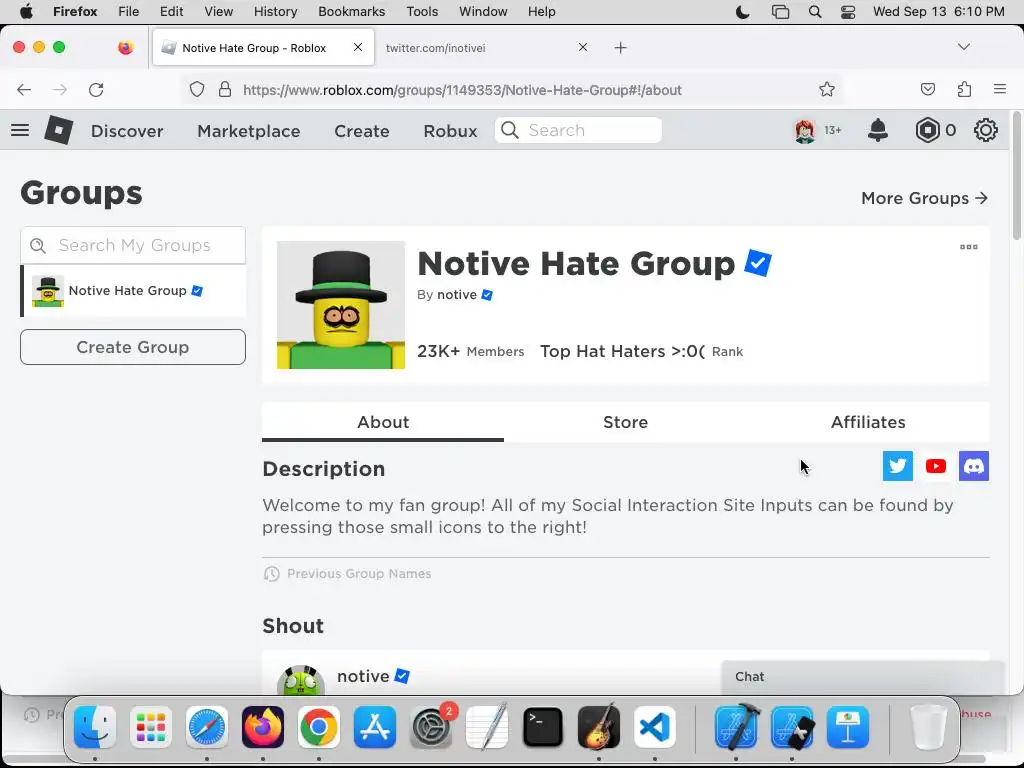Click the Roblox logo home icon
This screenshot has width=1024, height=768.
(x=59, y=130)
